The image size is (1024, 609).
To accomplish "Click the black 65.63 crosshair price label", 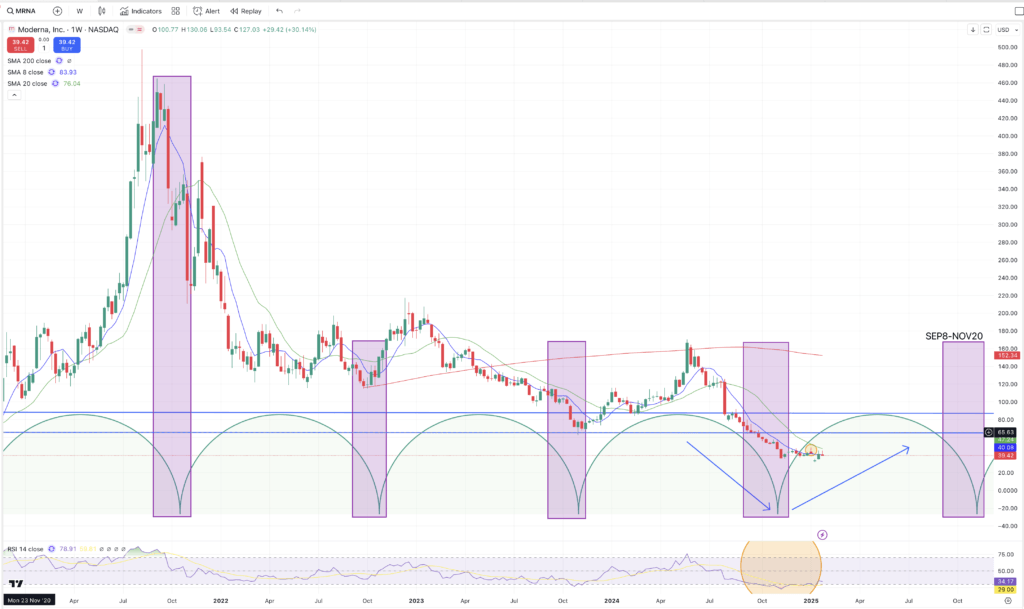I will [1006, 432].
